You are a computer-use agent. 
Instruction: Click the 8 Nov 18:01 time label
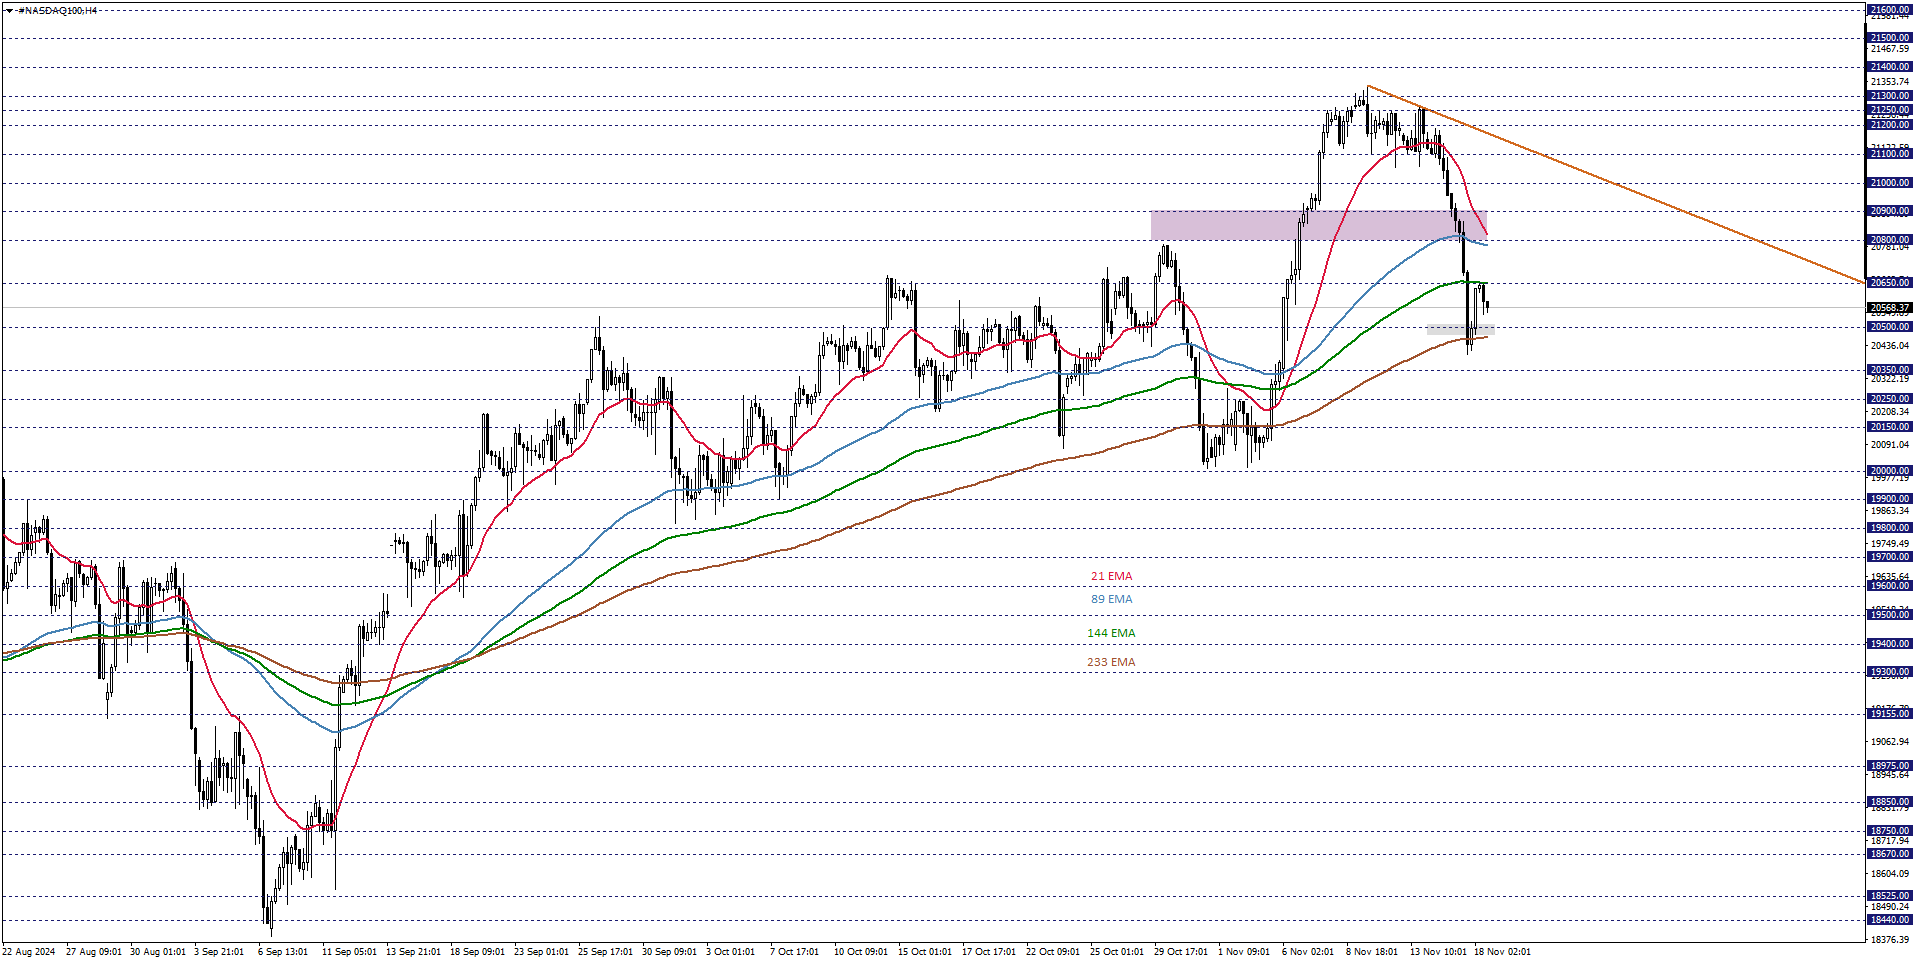[1372, 952]
